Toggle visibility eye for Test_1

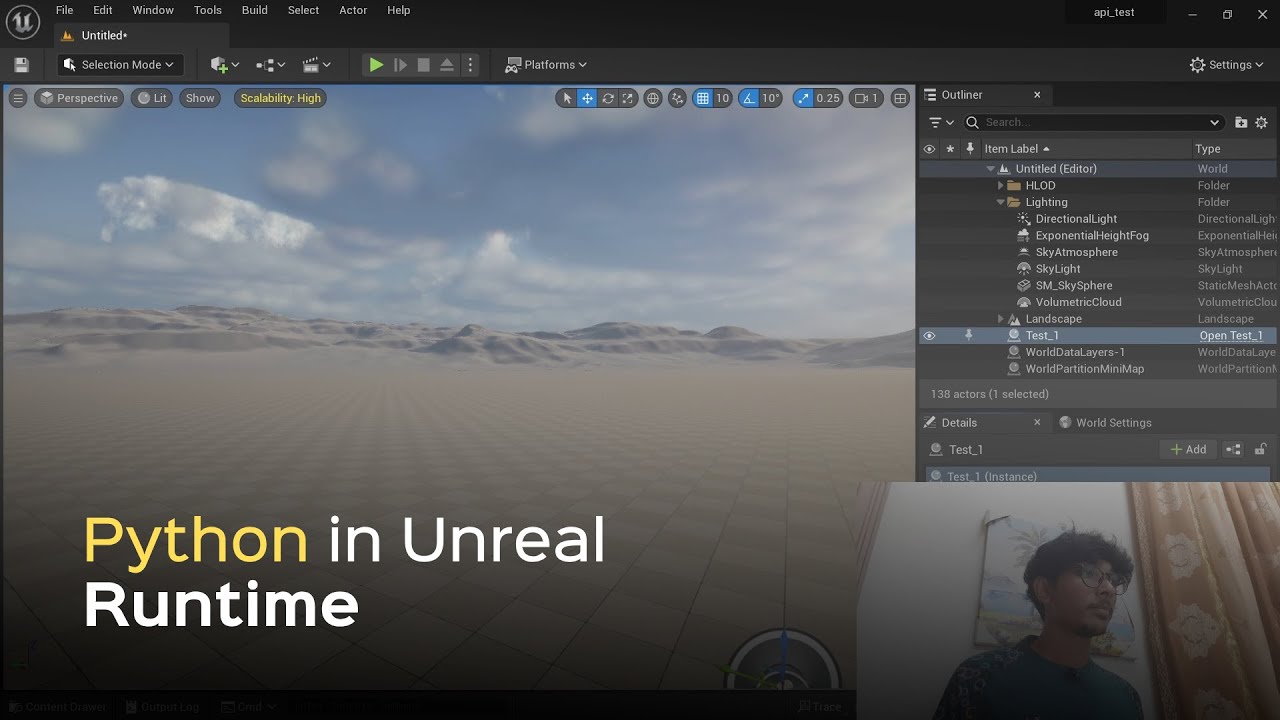tap(929, 336)
